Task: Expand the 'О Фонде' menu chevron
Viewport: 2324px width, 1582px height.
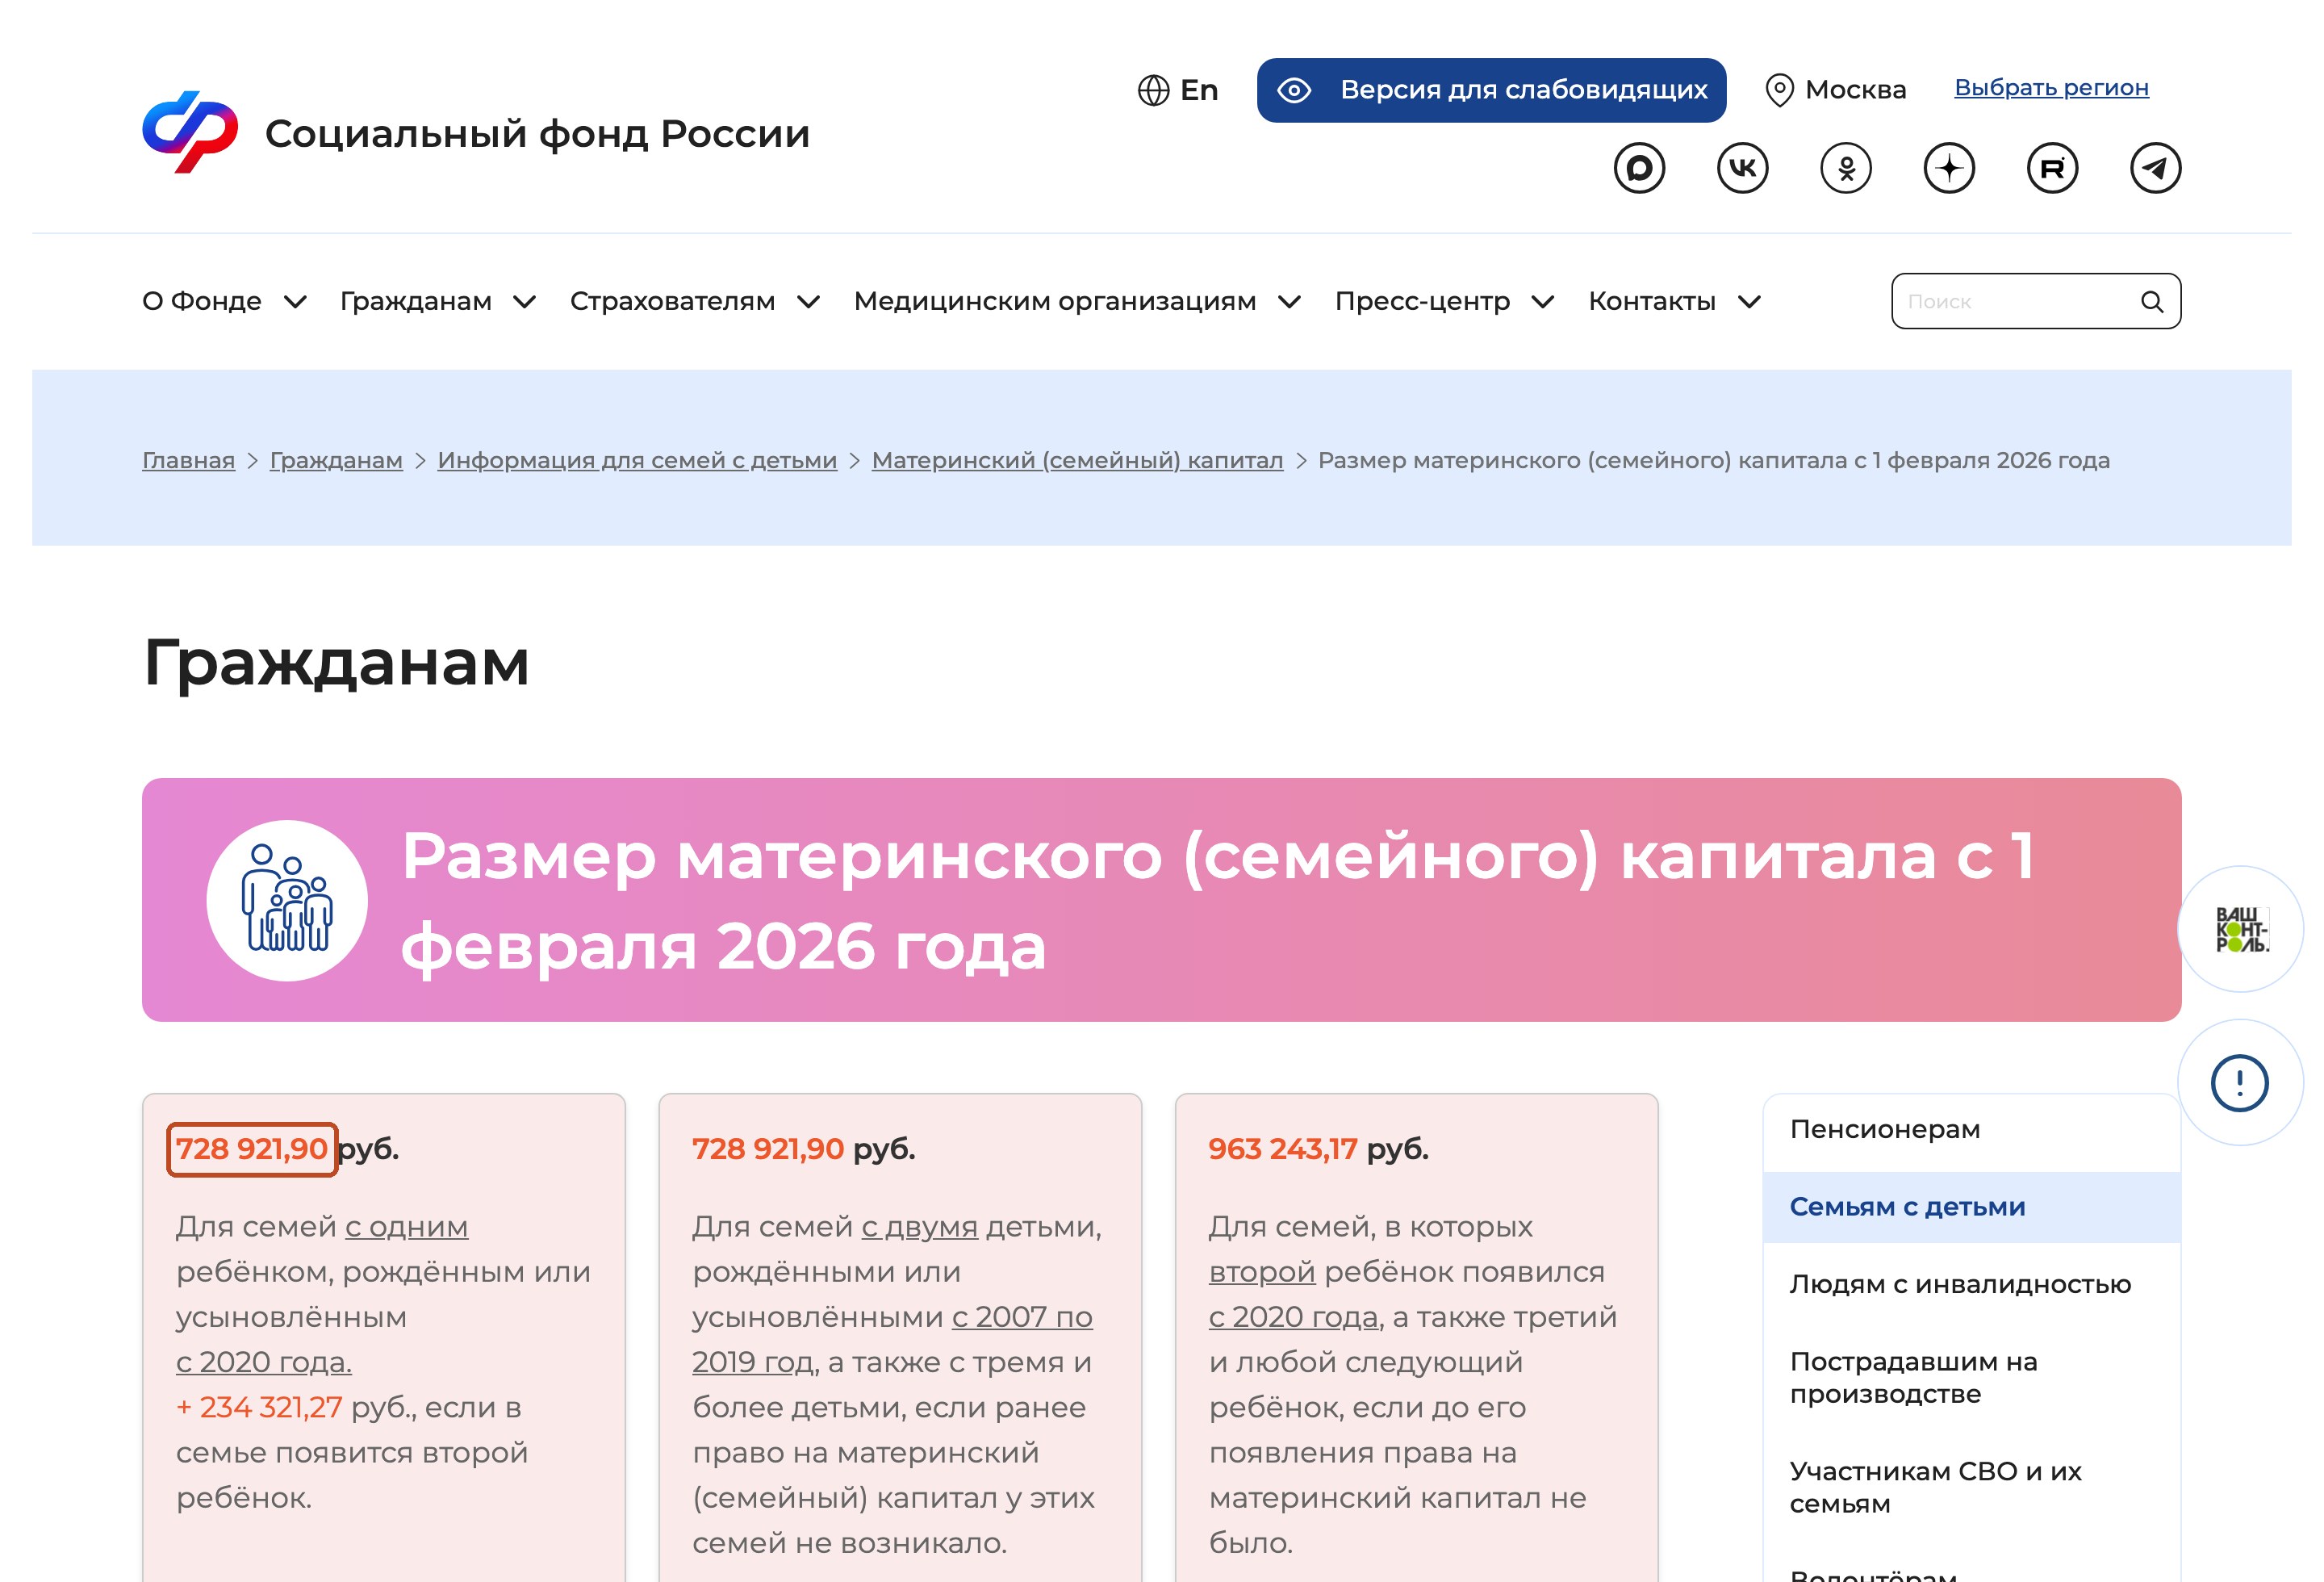Action: pos(295,302)
